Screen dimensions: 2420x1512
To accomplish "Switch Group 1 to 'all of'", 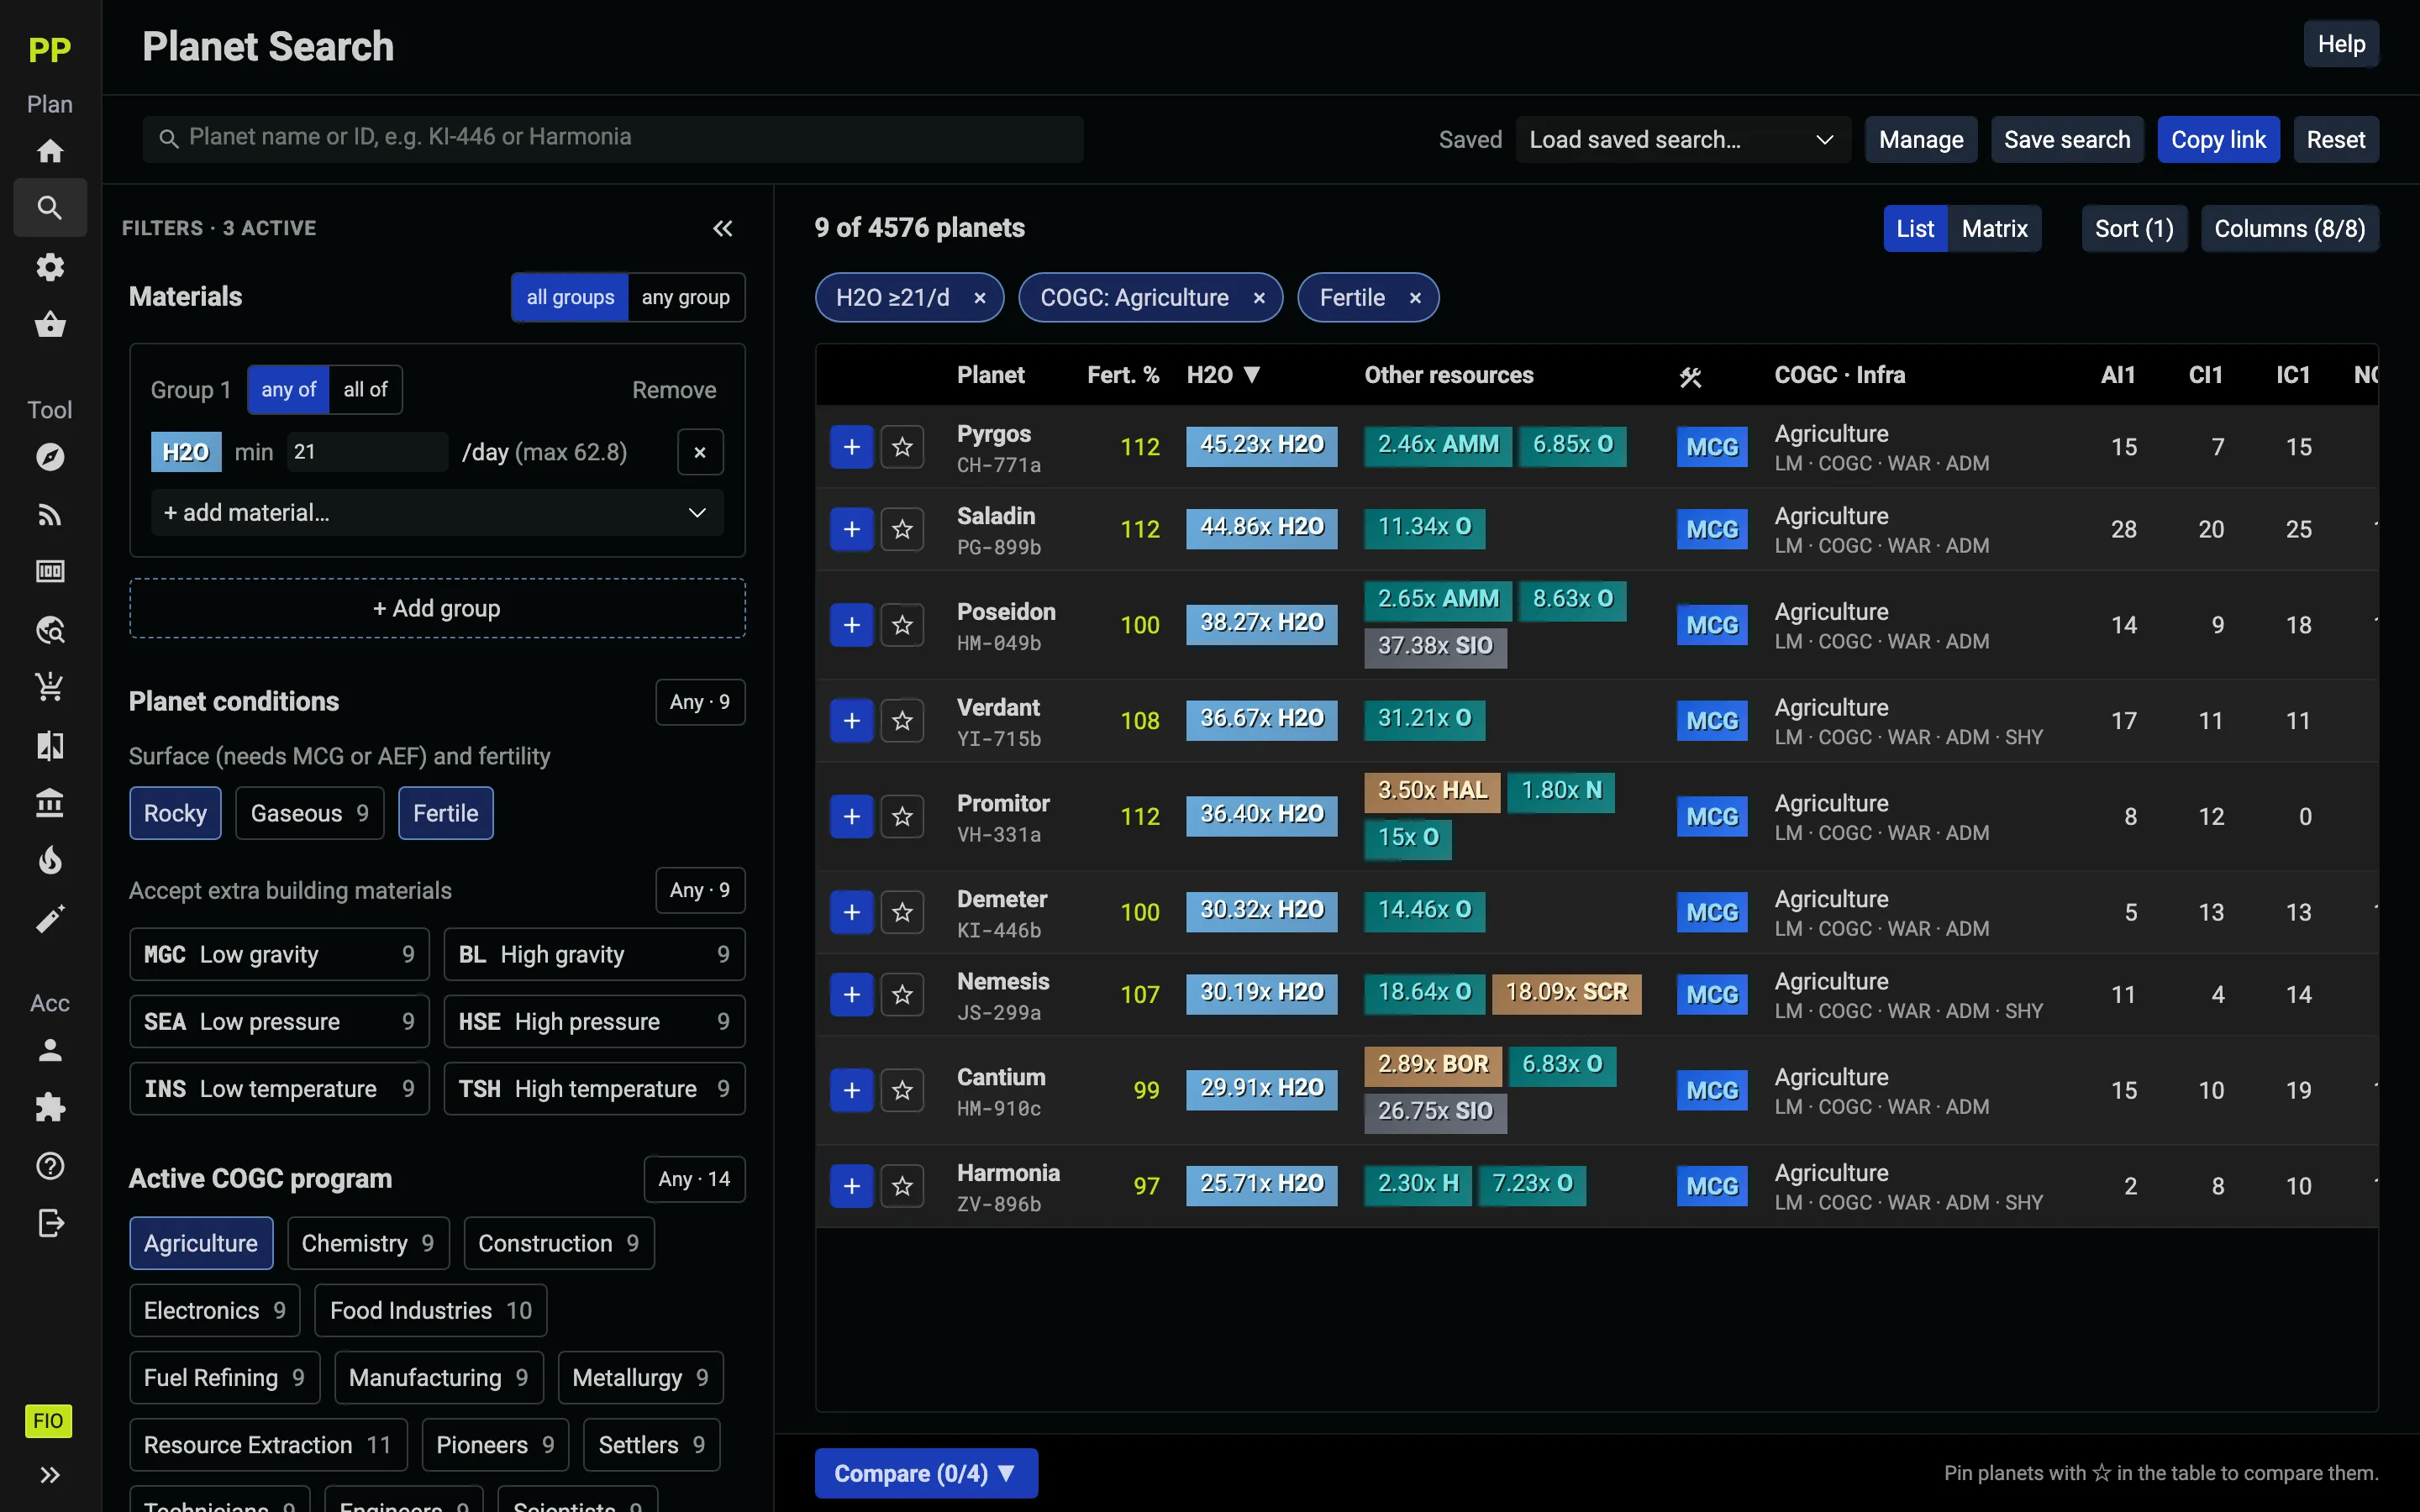I will 365,390.
